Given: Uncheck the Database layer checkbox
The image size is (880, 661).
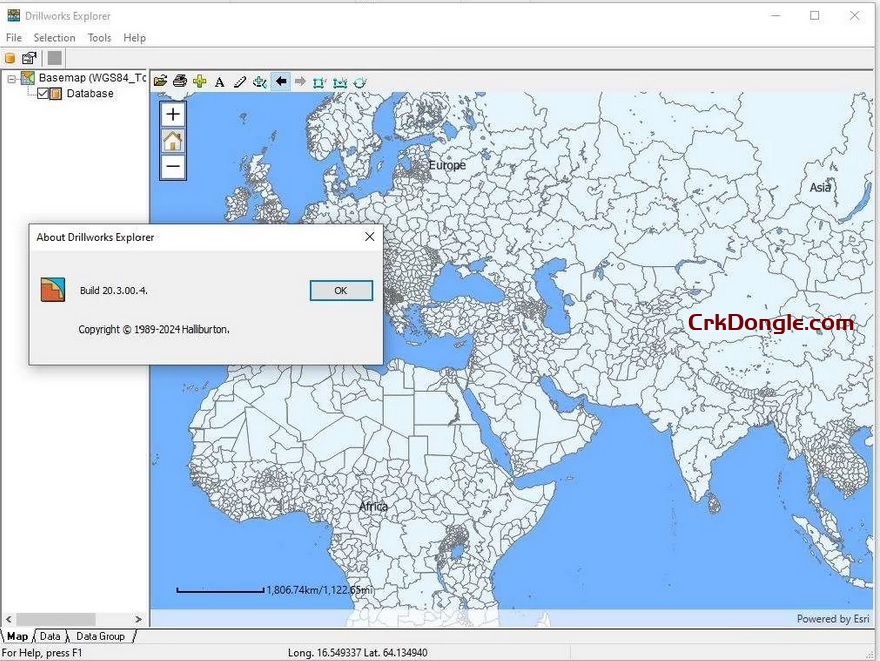Looking at the screenshot, I should 42,92.
